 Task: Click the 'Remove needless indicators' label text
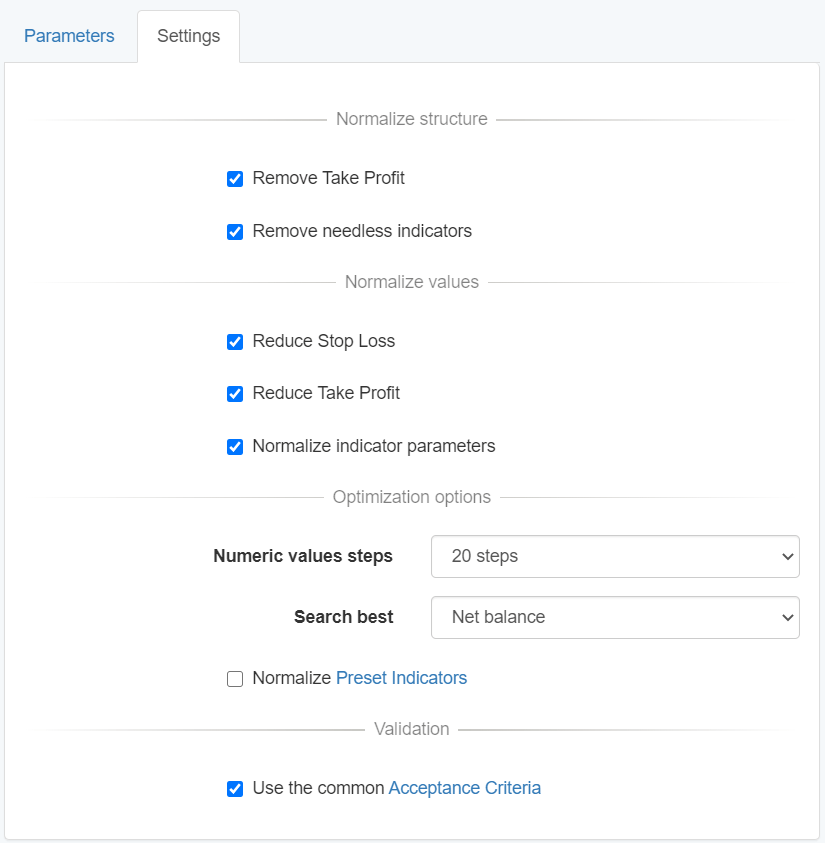(x=361, y=231)
